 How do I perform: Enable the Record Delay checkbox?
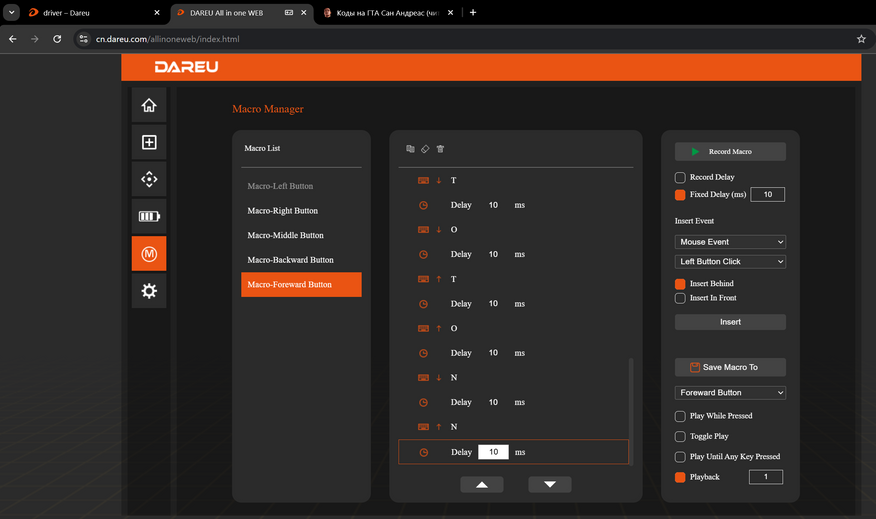pyautogui.click(x=680, y=178)
